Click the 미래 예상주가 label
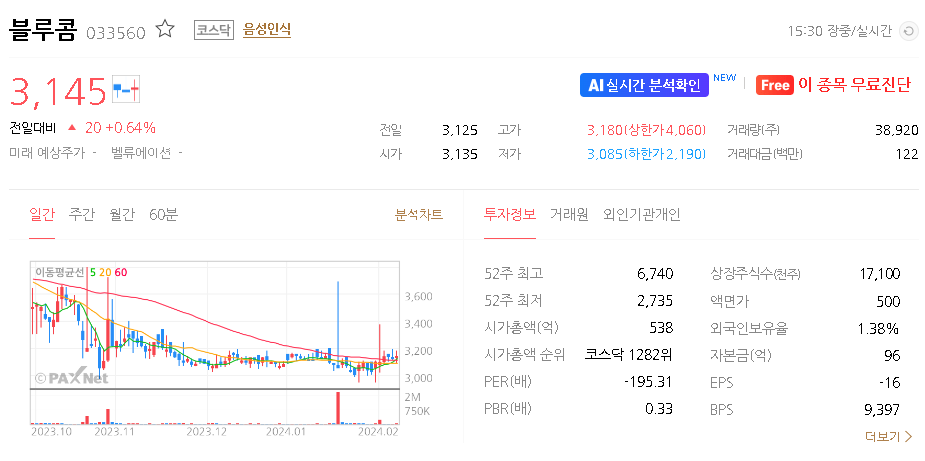The height and width of the screenshot is (461, 925). click(x=47, y=153)
